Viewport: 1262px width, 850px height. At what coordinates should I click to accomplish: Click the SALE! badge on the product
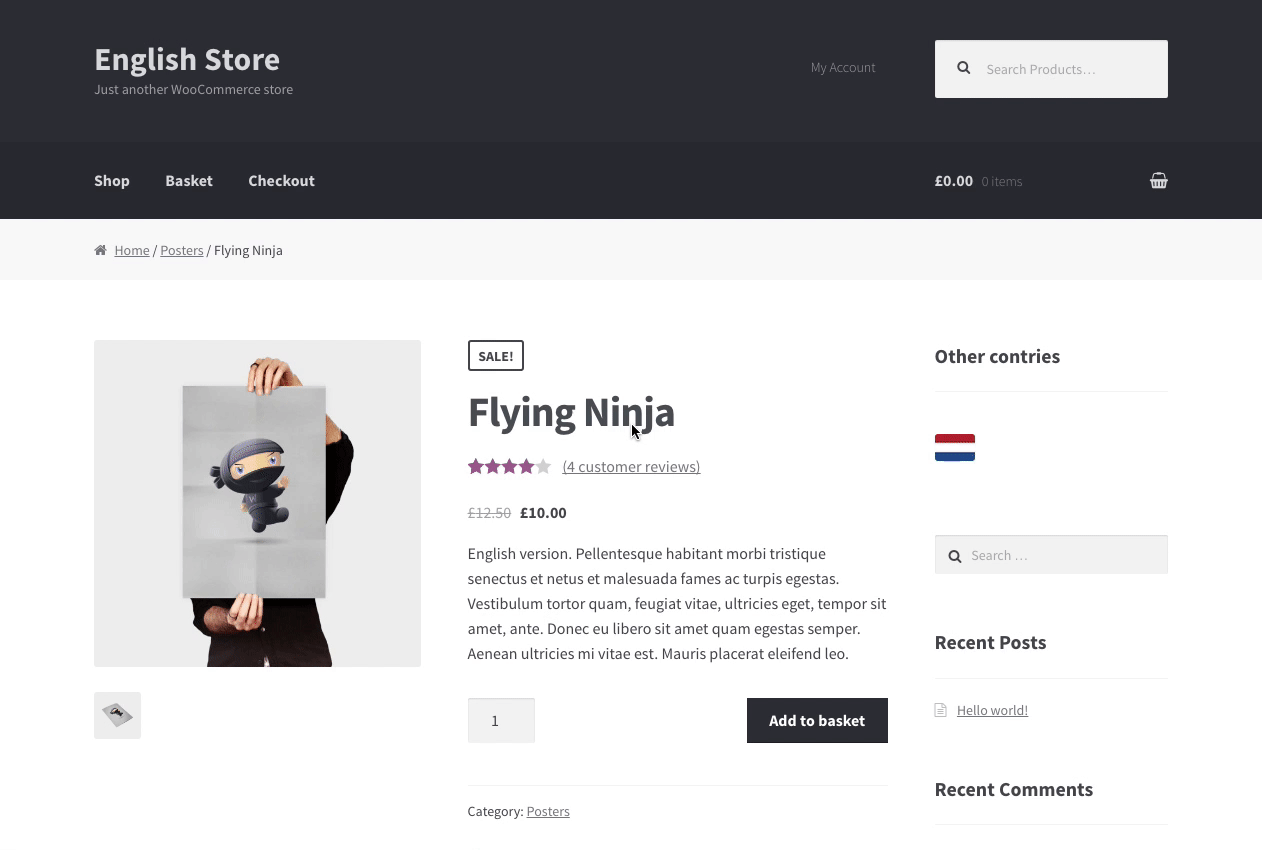(495, 355)
